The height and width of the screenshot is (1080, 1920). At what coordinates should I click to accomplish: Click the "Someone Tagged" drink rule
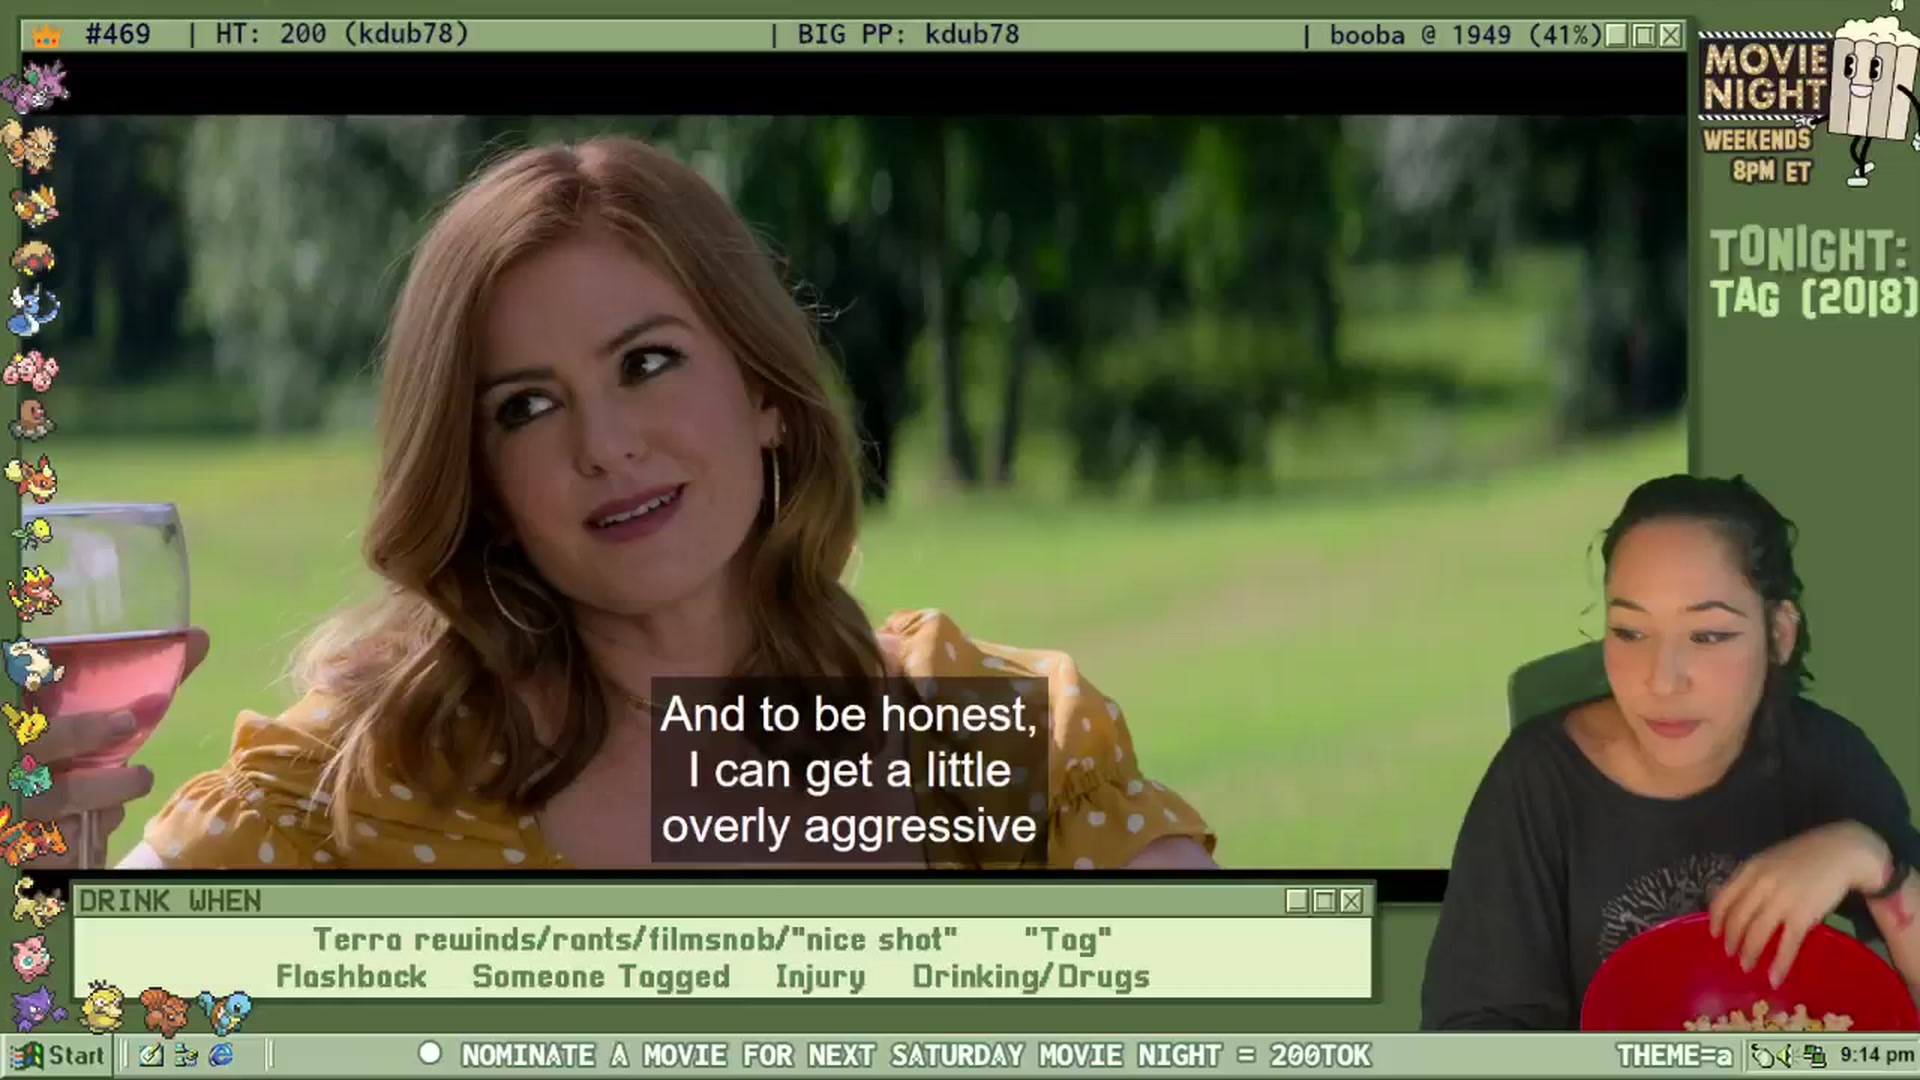pos(601,976)
